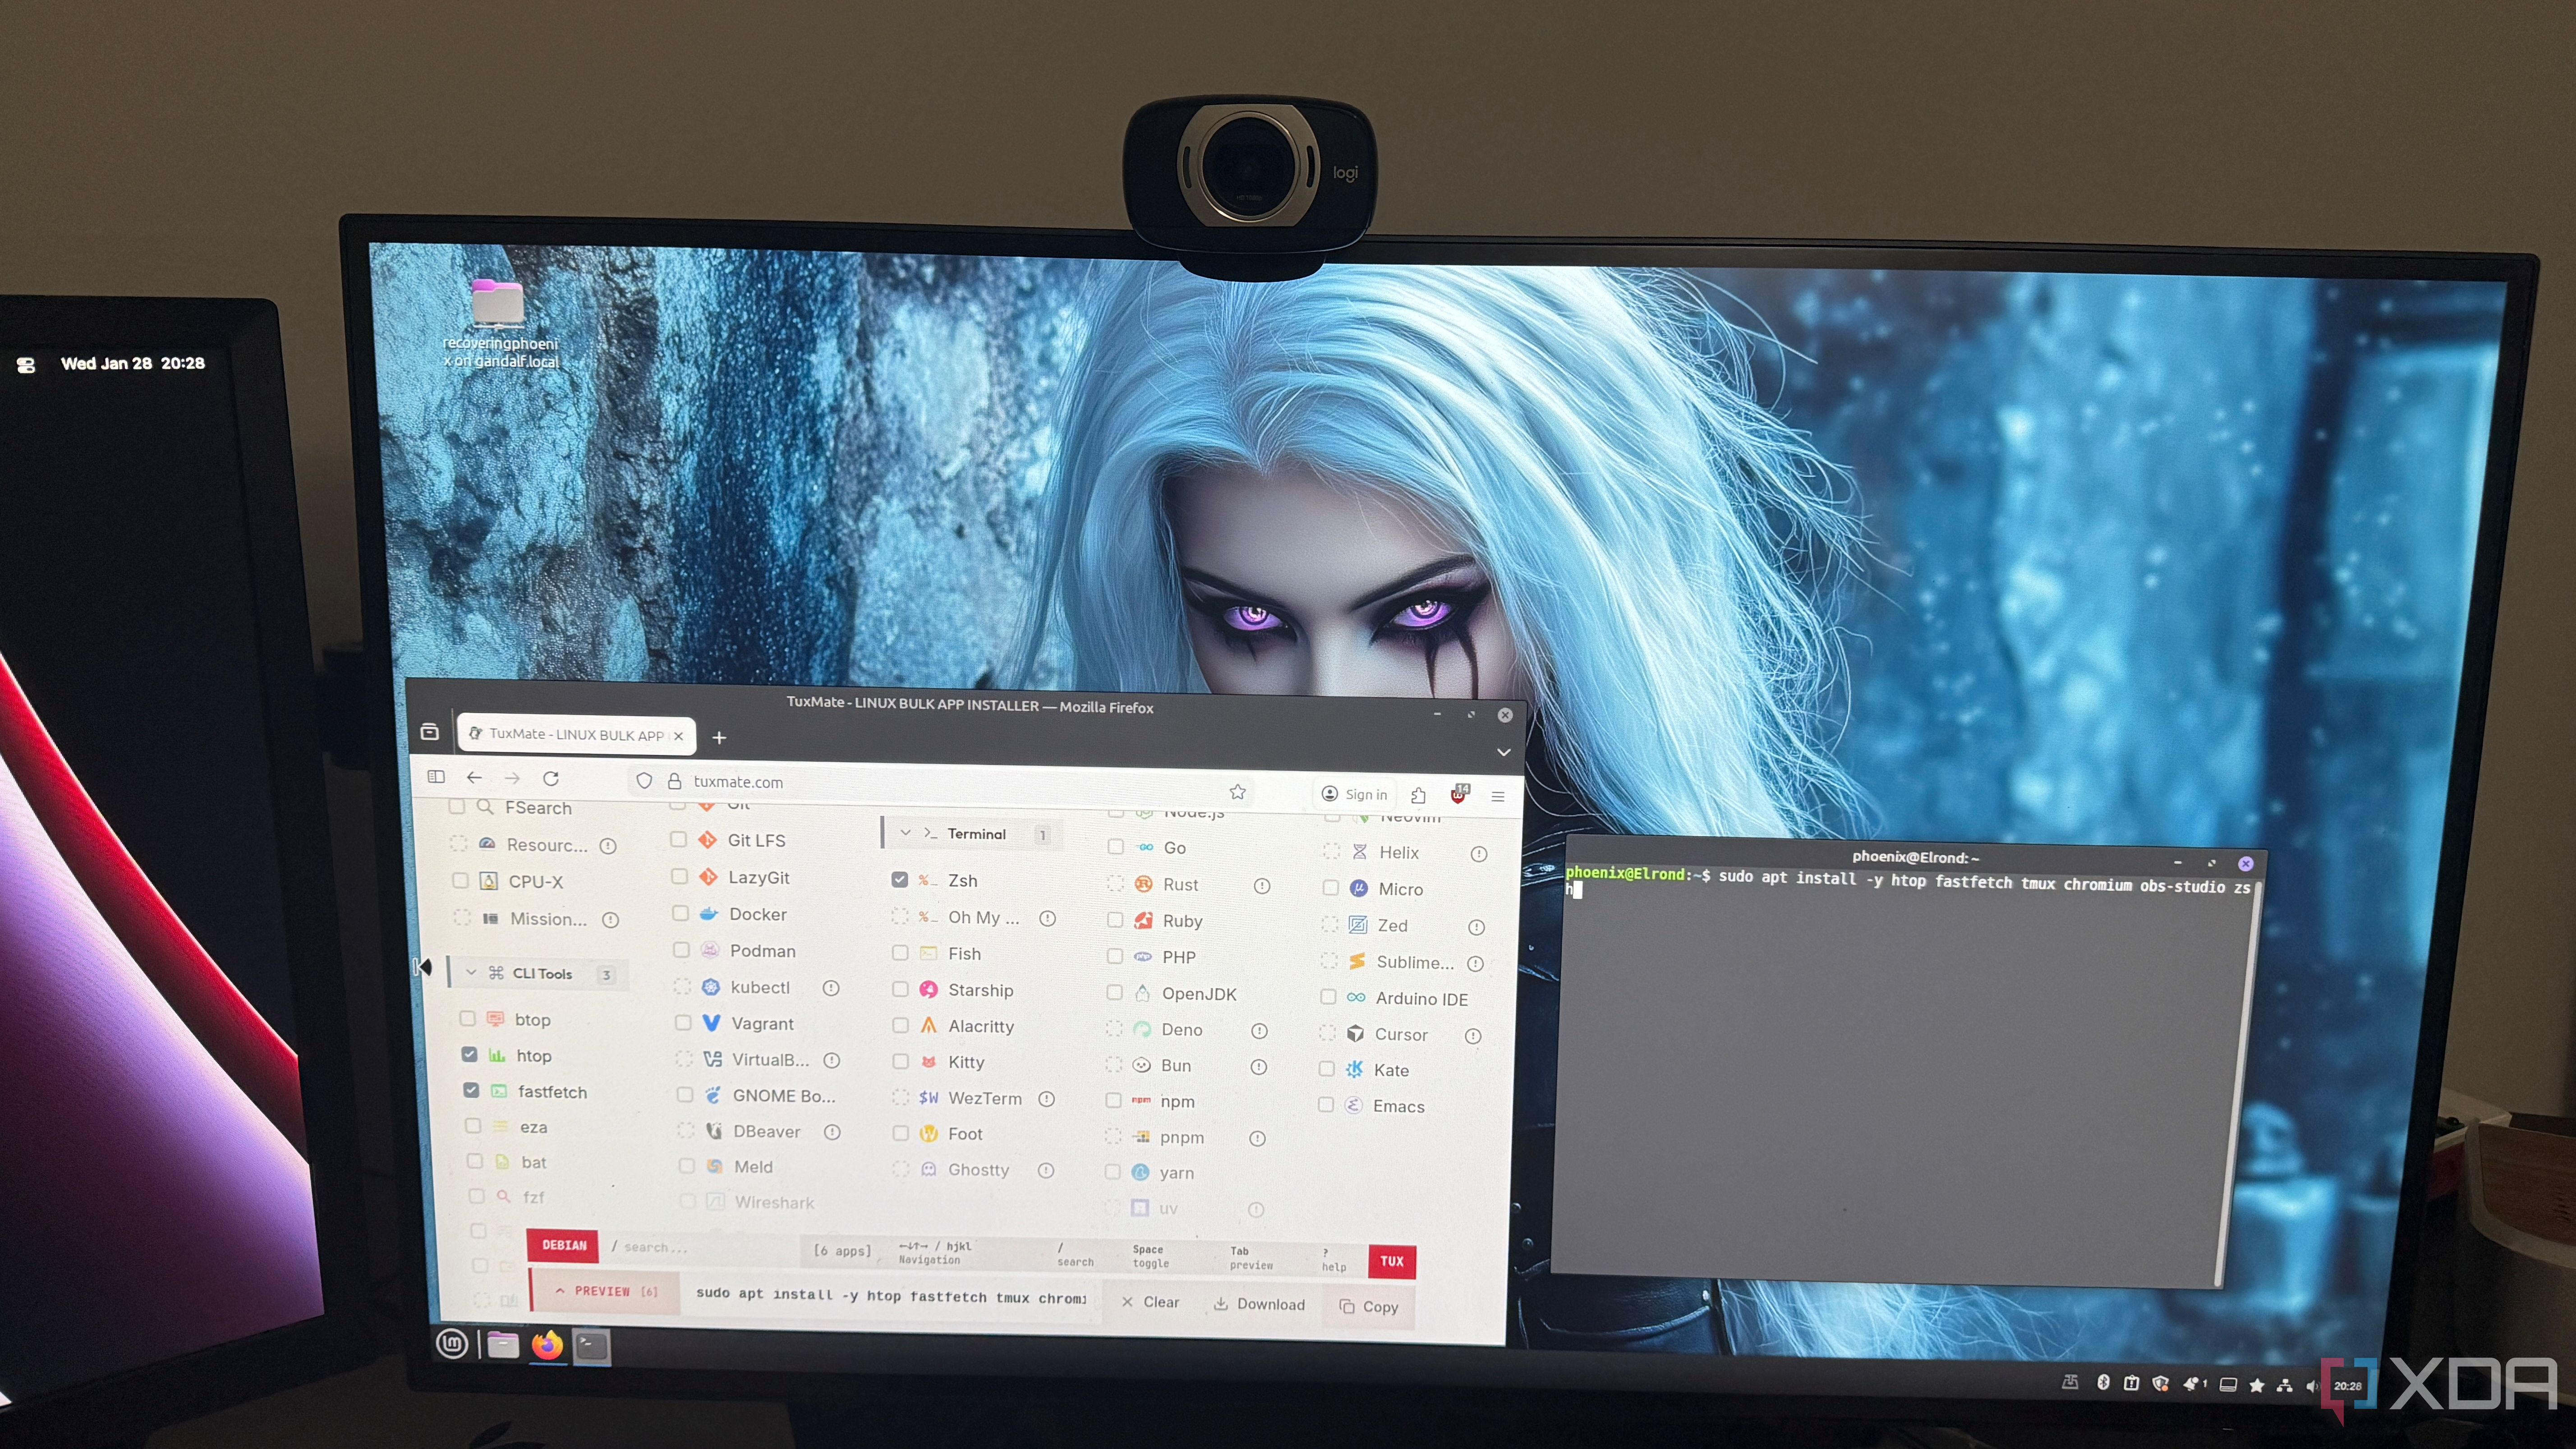Tick the Docker checkbox
The height and width of the screenshot is (1449, 2576).
pos(680,913)
